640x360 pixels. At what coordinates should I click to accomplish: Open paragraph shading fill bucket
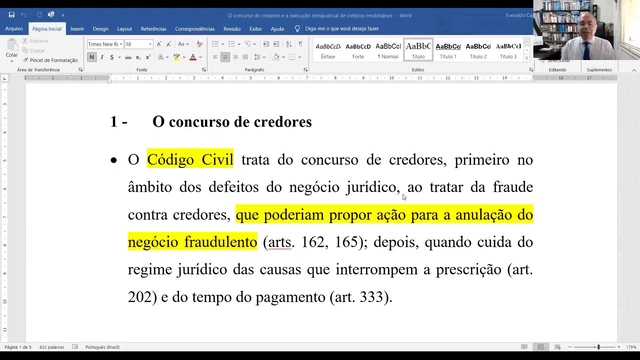[276, 58]
